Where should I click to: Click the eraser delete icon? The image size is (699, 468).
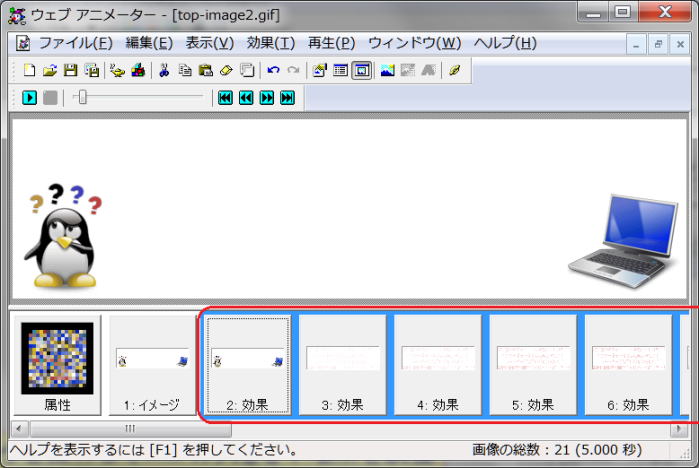point(226,70)
